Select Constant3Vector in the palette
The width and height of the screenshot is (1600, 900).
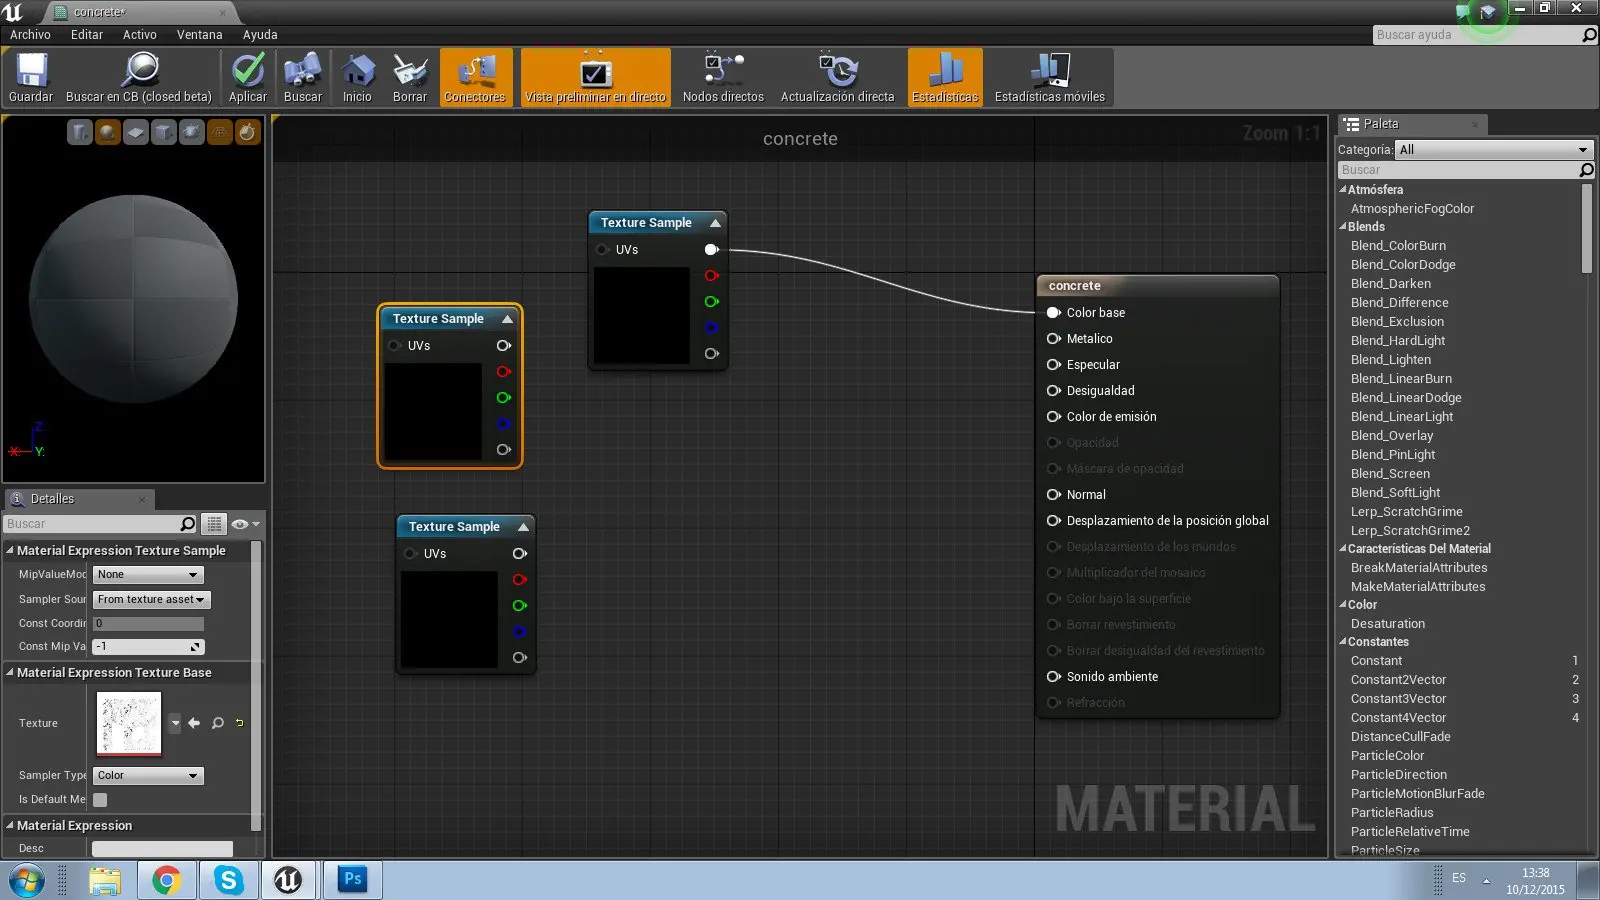click(1398, 699)
